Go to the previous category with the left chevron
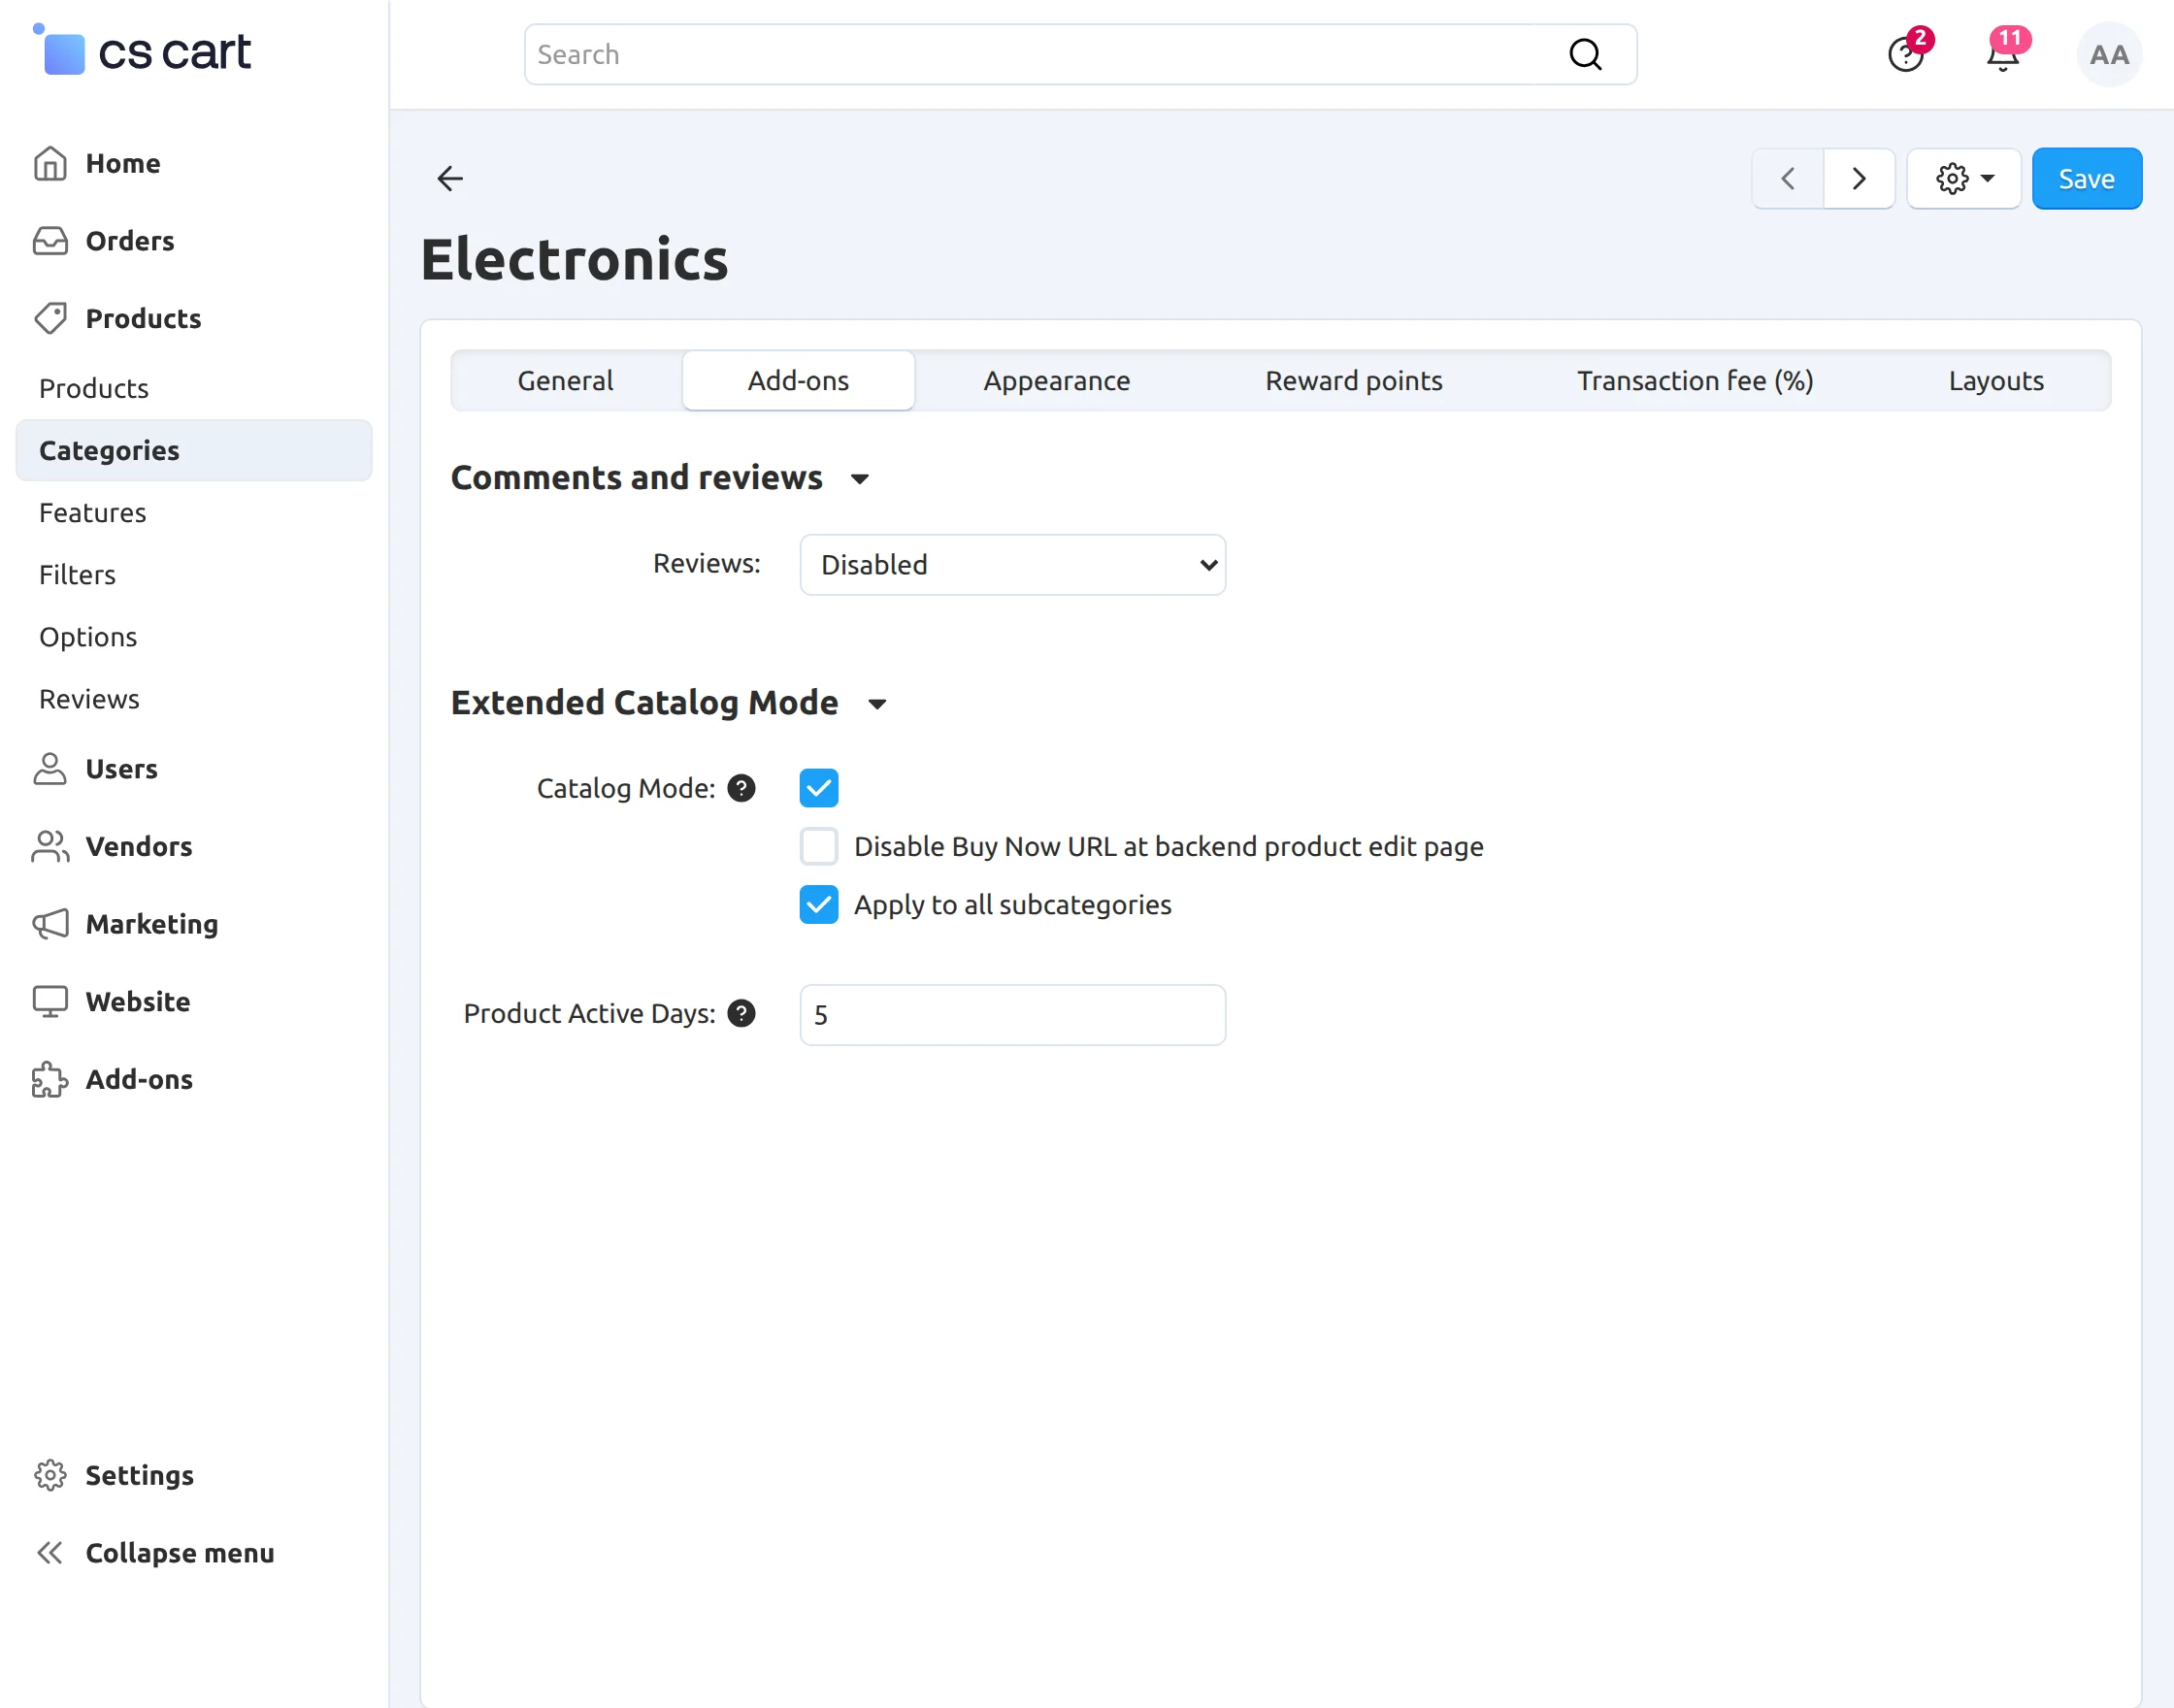Screen dimensions: 2174x1708 point(1788,178)
